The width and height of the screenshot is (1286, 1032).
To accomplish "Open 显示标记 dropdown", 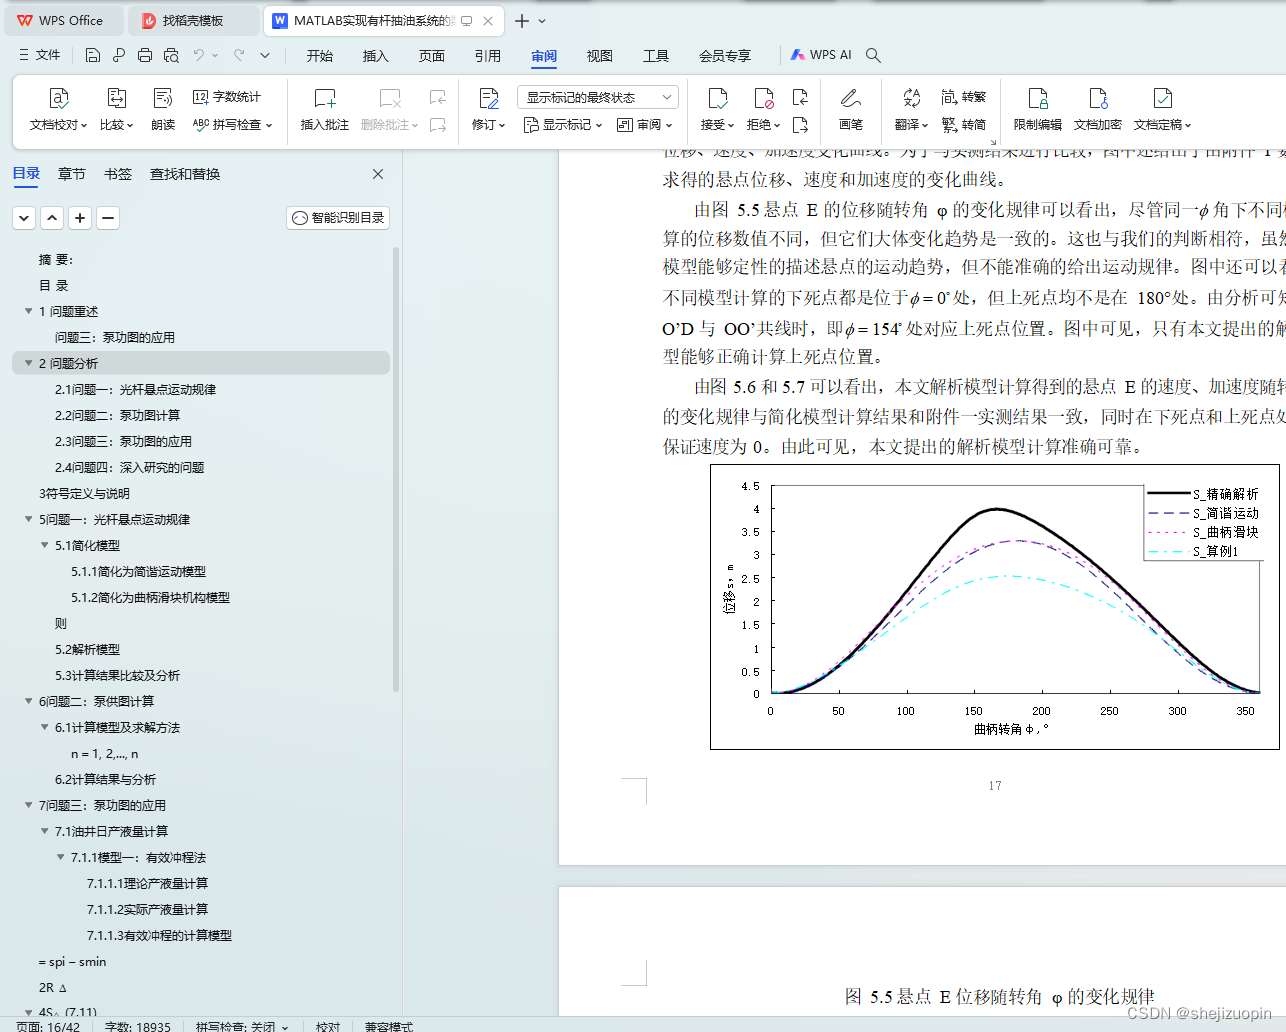I will [564, 125].
